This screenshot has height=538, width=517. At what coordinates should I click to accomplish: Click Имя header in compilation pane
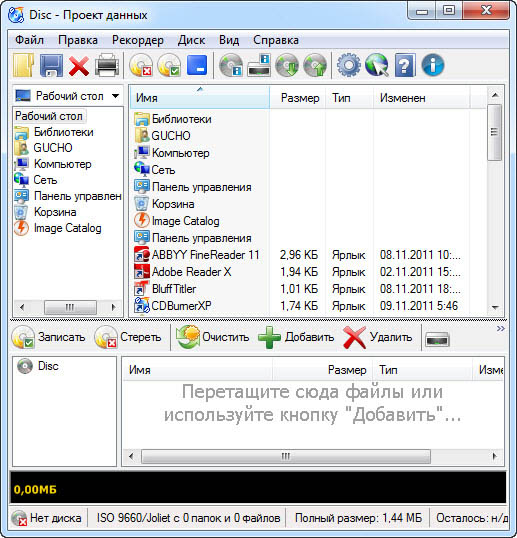198,370
